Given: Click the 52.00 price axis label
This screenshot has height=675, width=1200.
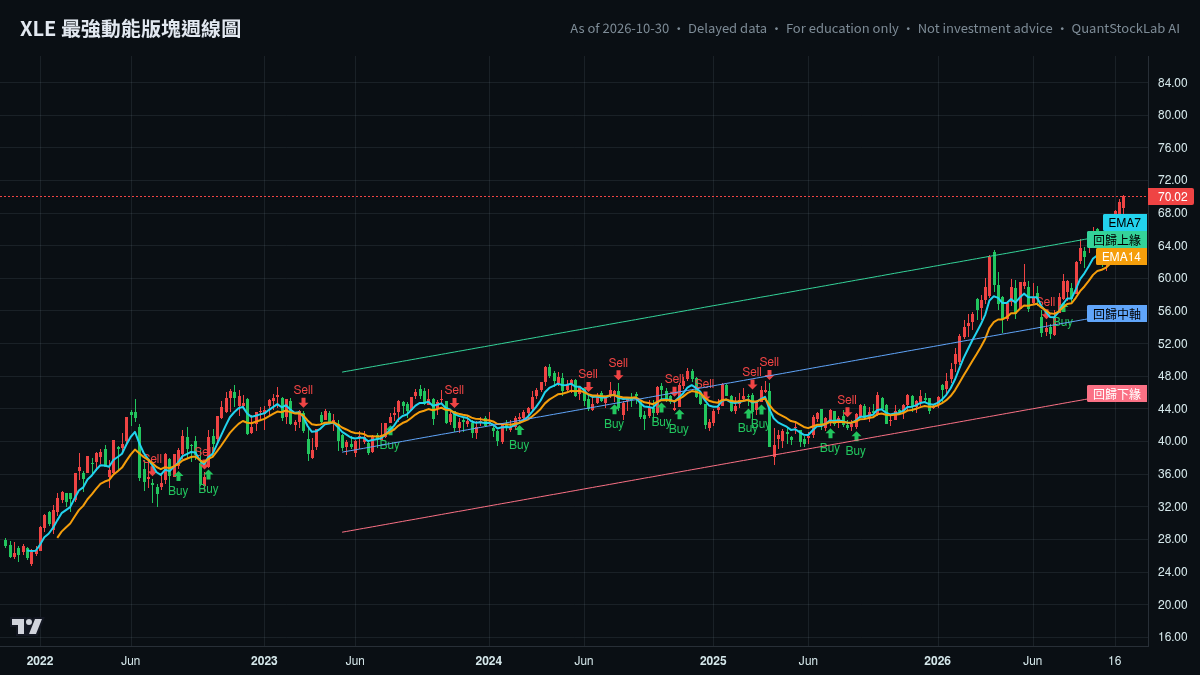Looking at the screenshot, I should pos(1173,344).
